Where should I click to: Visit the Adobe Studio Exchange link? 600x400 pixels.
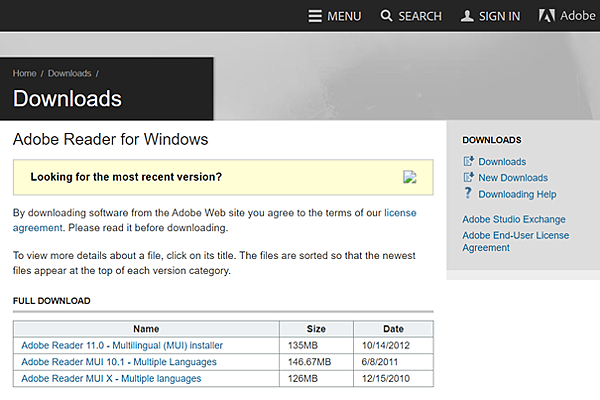point(513,219)
